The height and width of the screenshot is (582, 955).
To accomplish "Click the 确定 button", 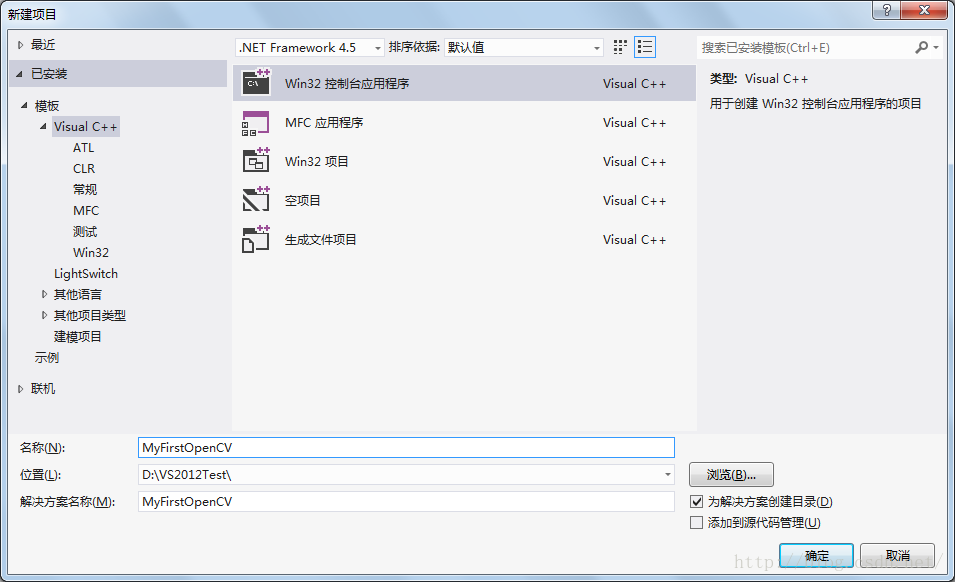I will [x=816, y=556].
